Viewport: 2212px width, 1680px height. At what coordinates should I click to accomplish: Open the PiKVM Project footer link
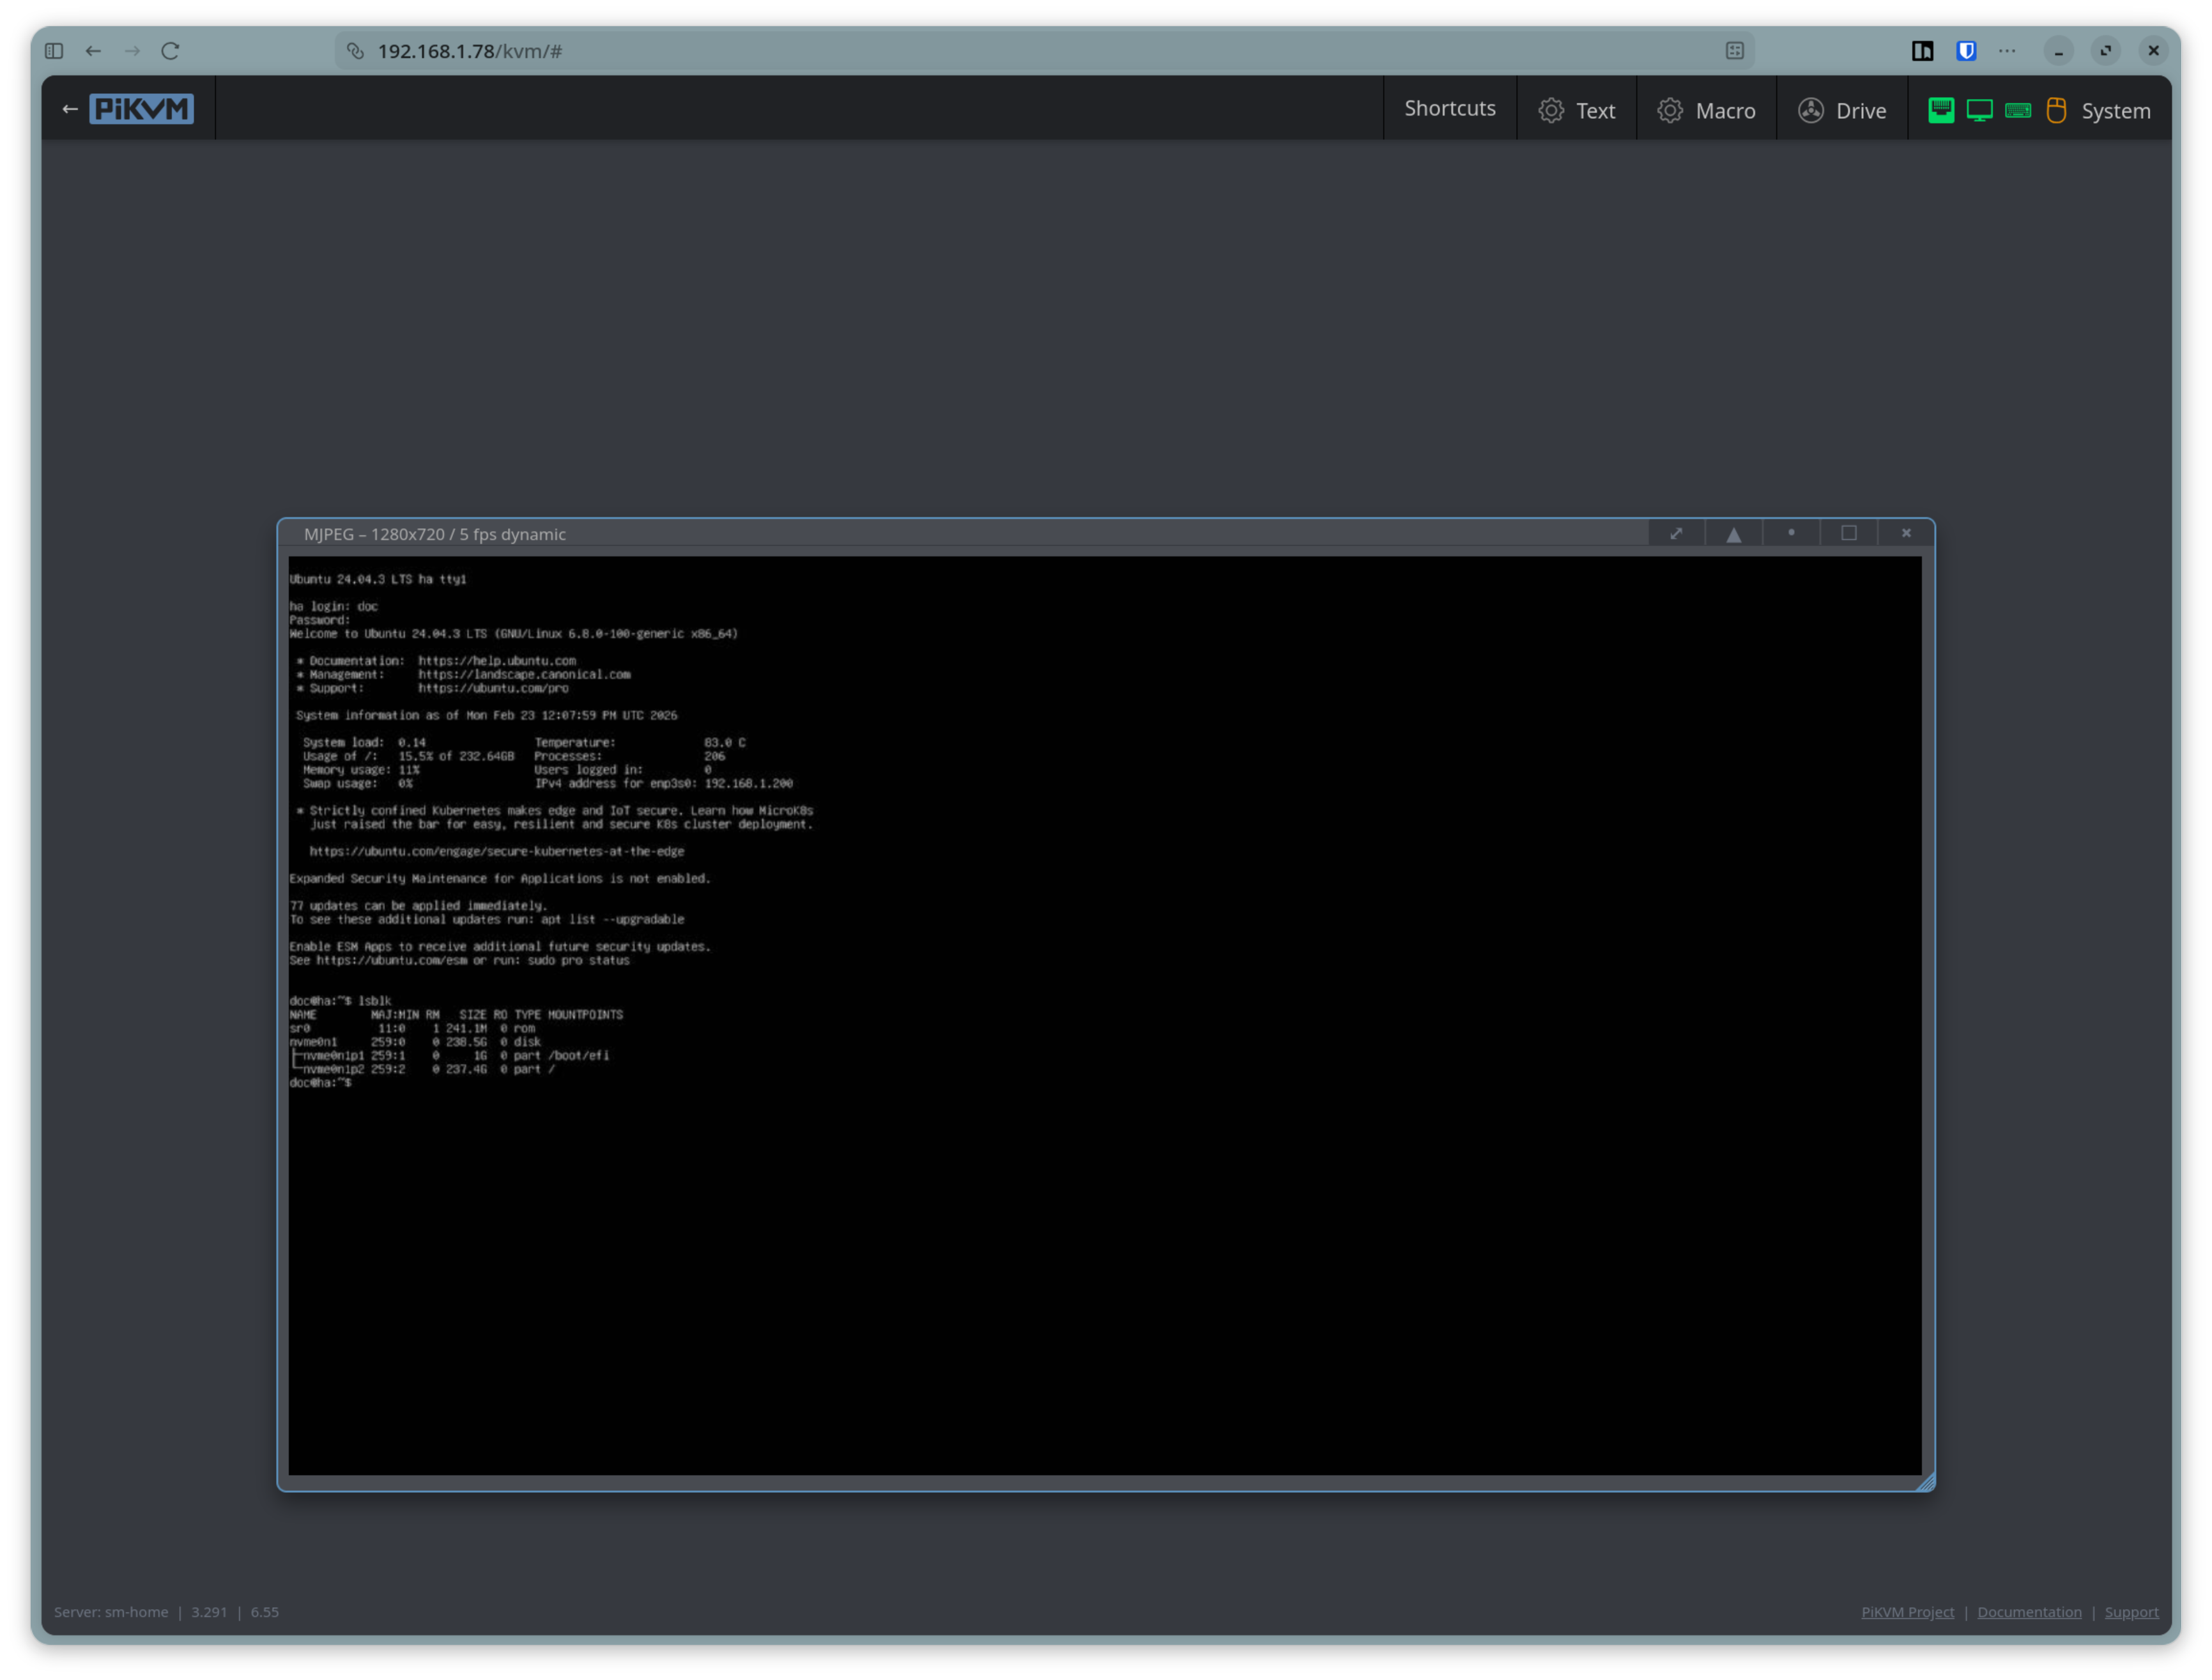pos(1907,1612)
